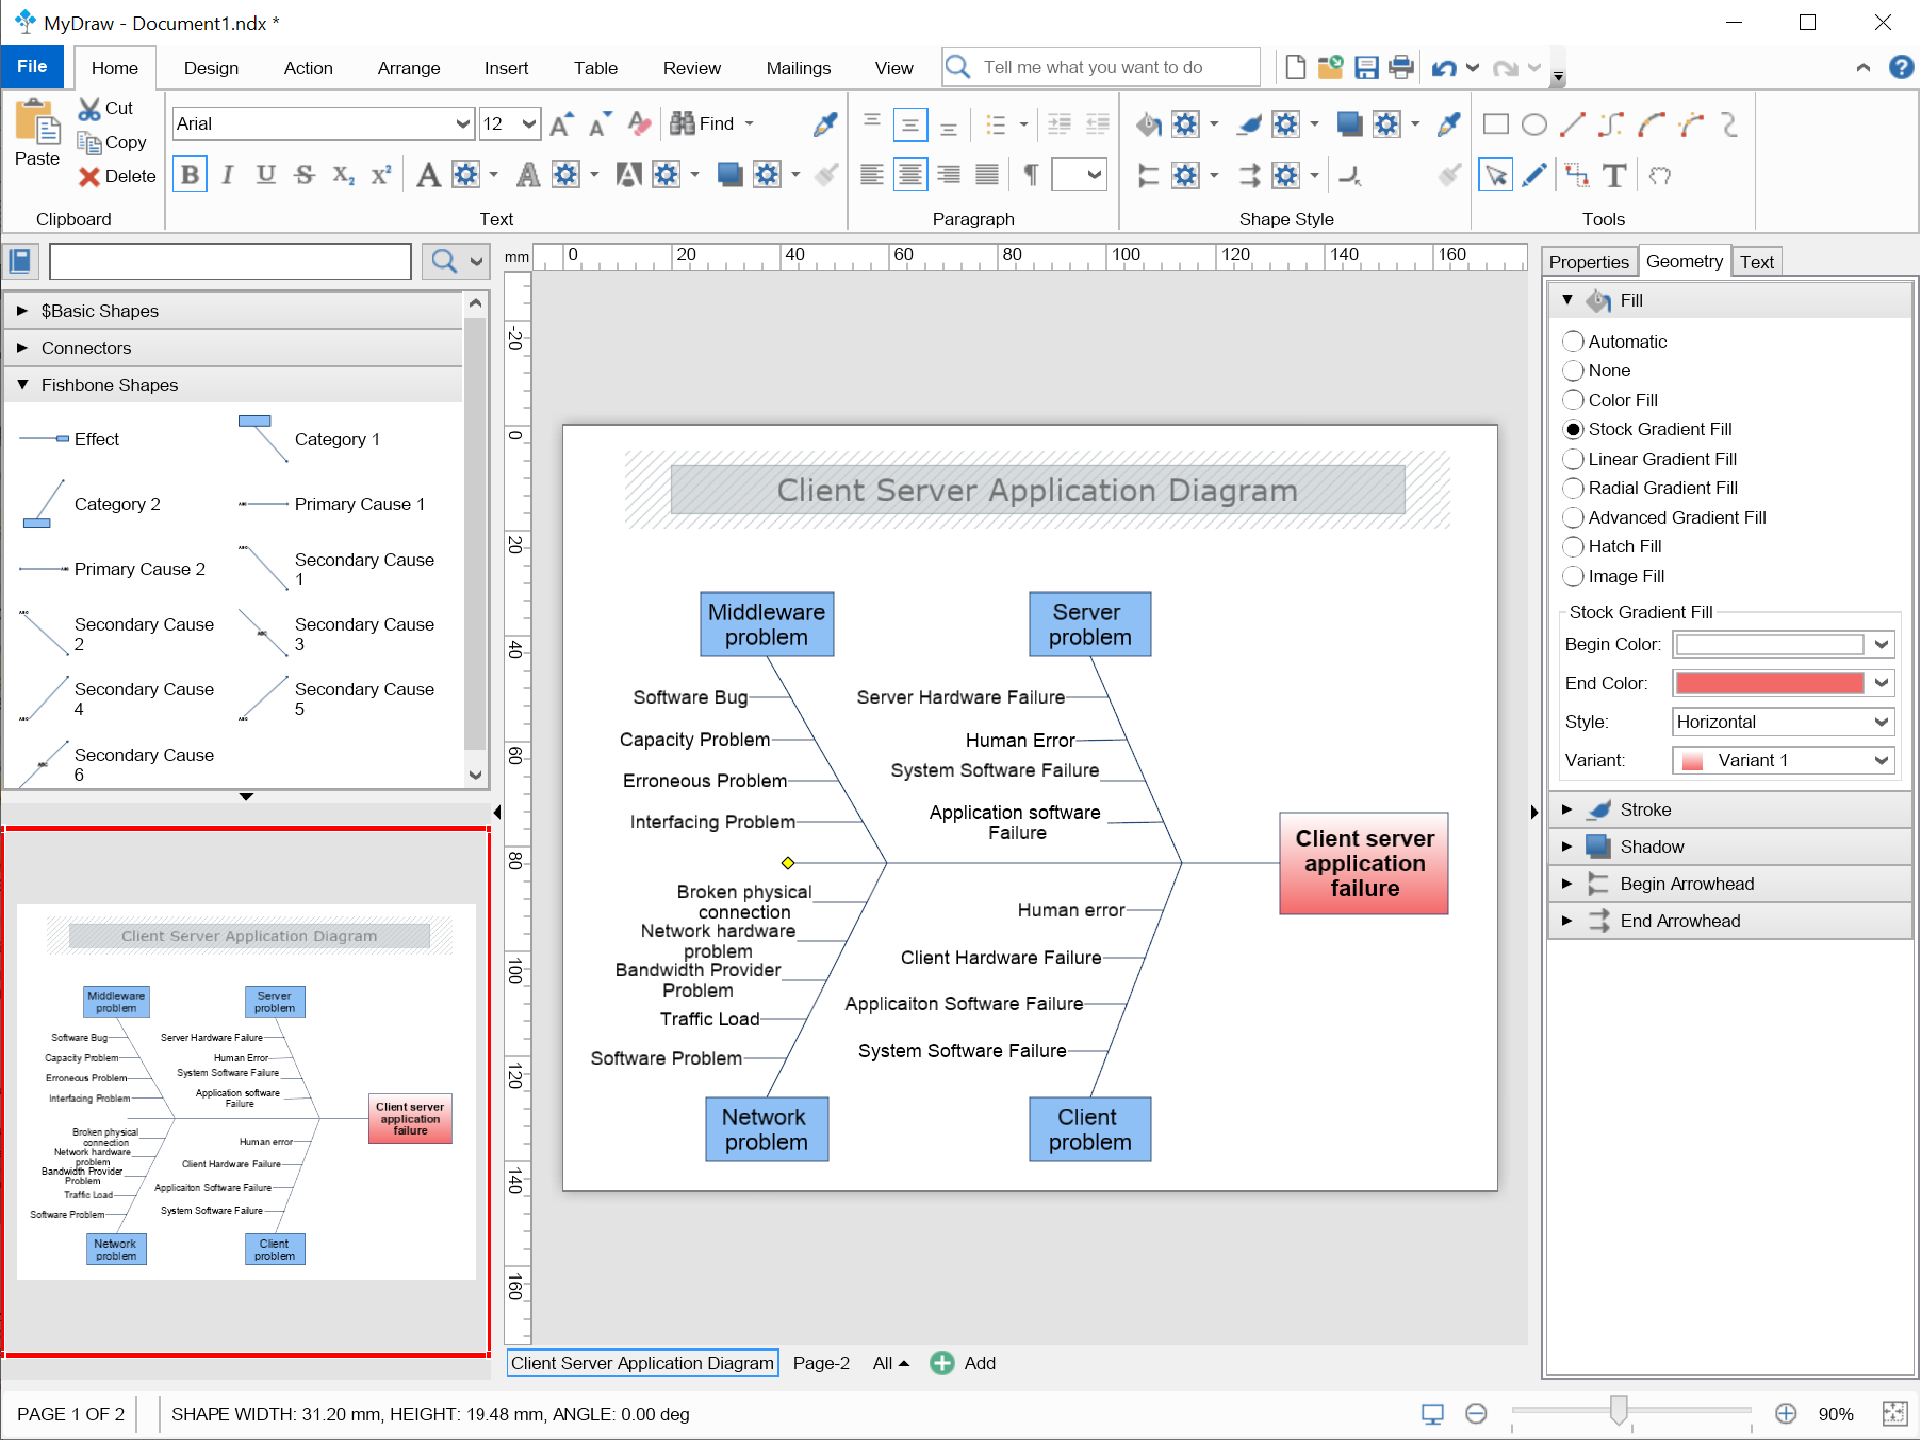Click the Print icon in toolbar
This screenshot has width=1920, height=1440.
1402,67
